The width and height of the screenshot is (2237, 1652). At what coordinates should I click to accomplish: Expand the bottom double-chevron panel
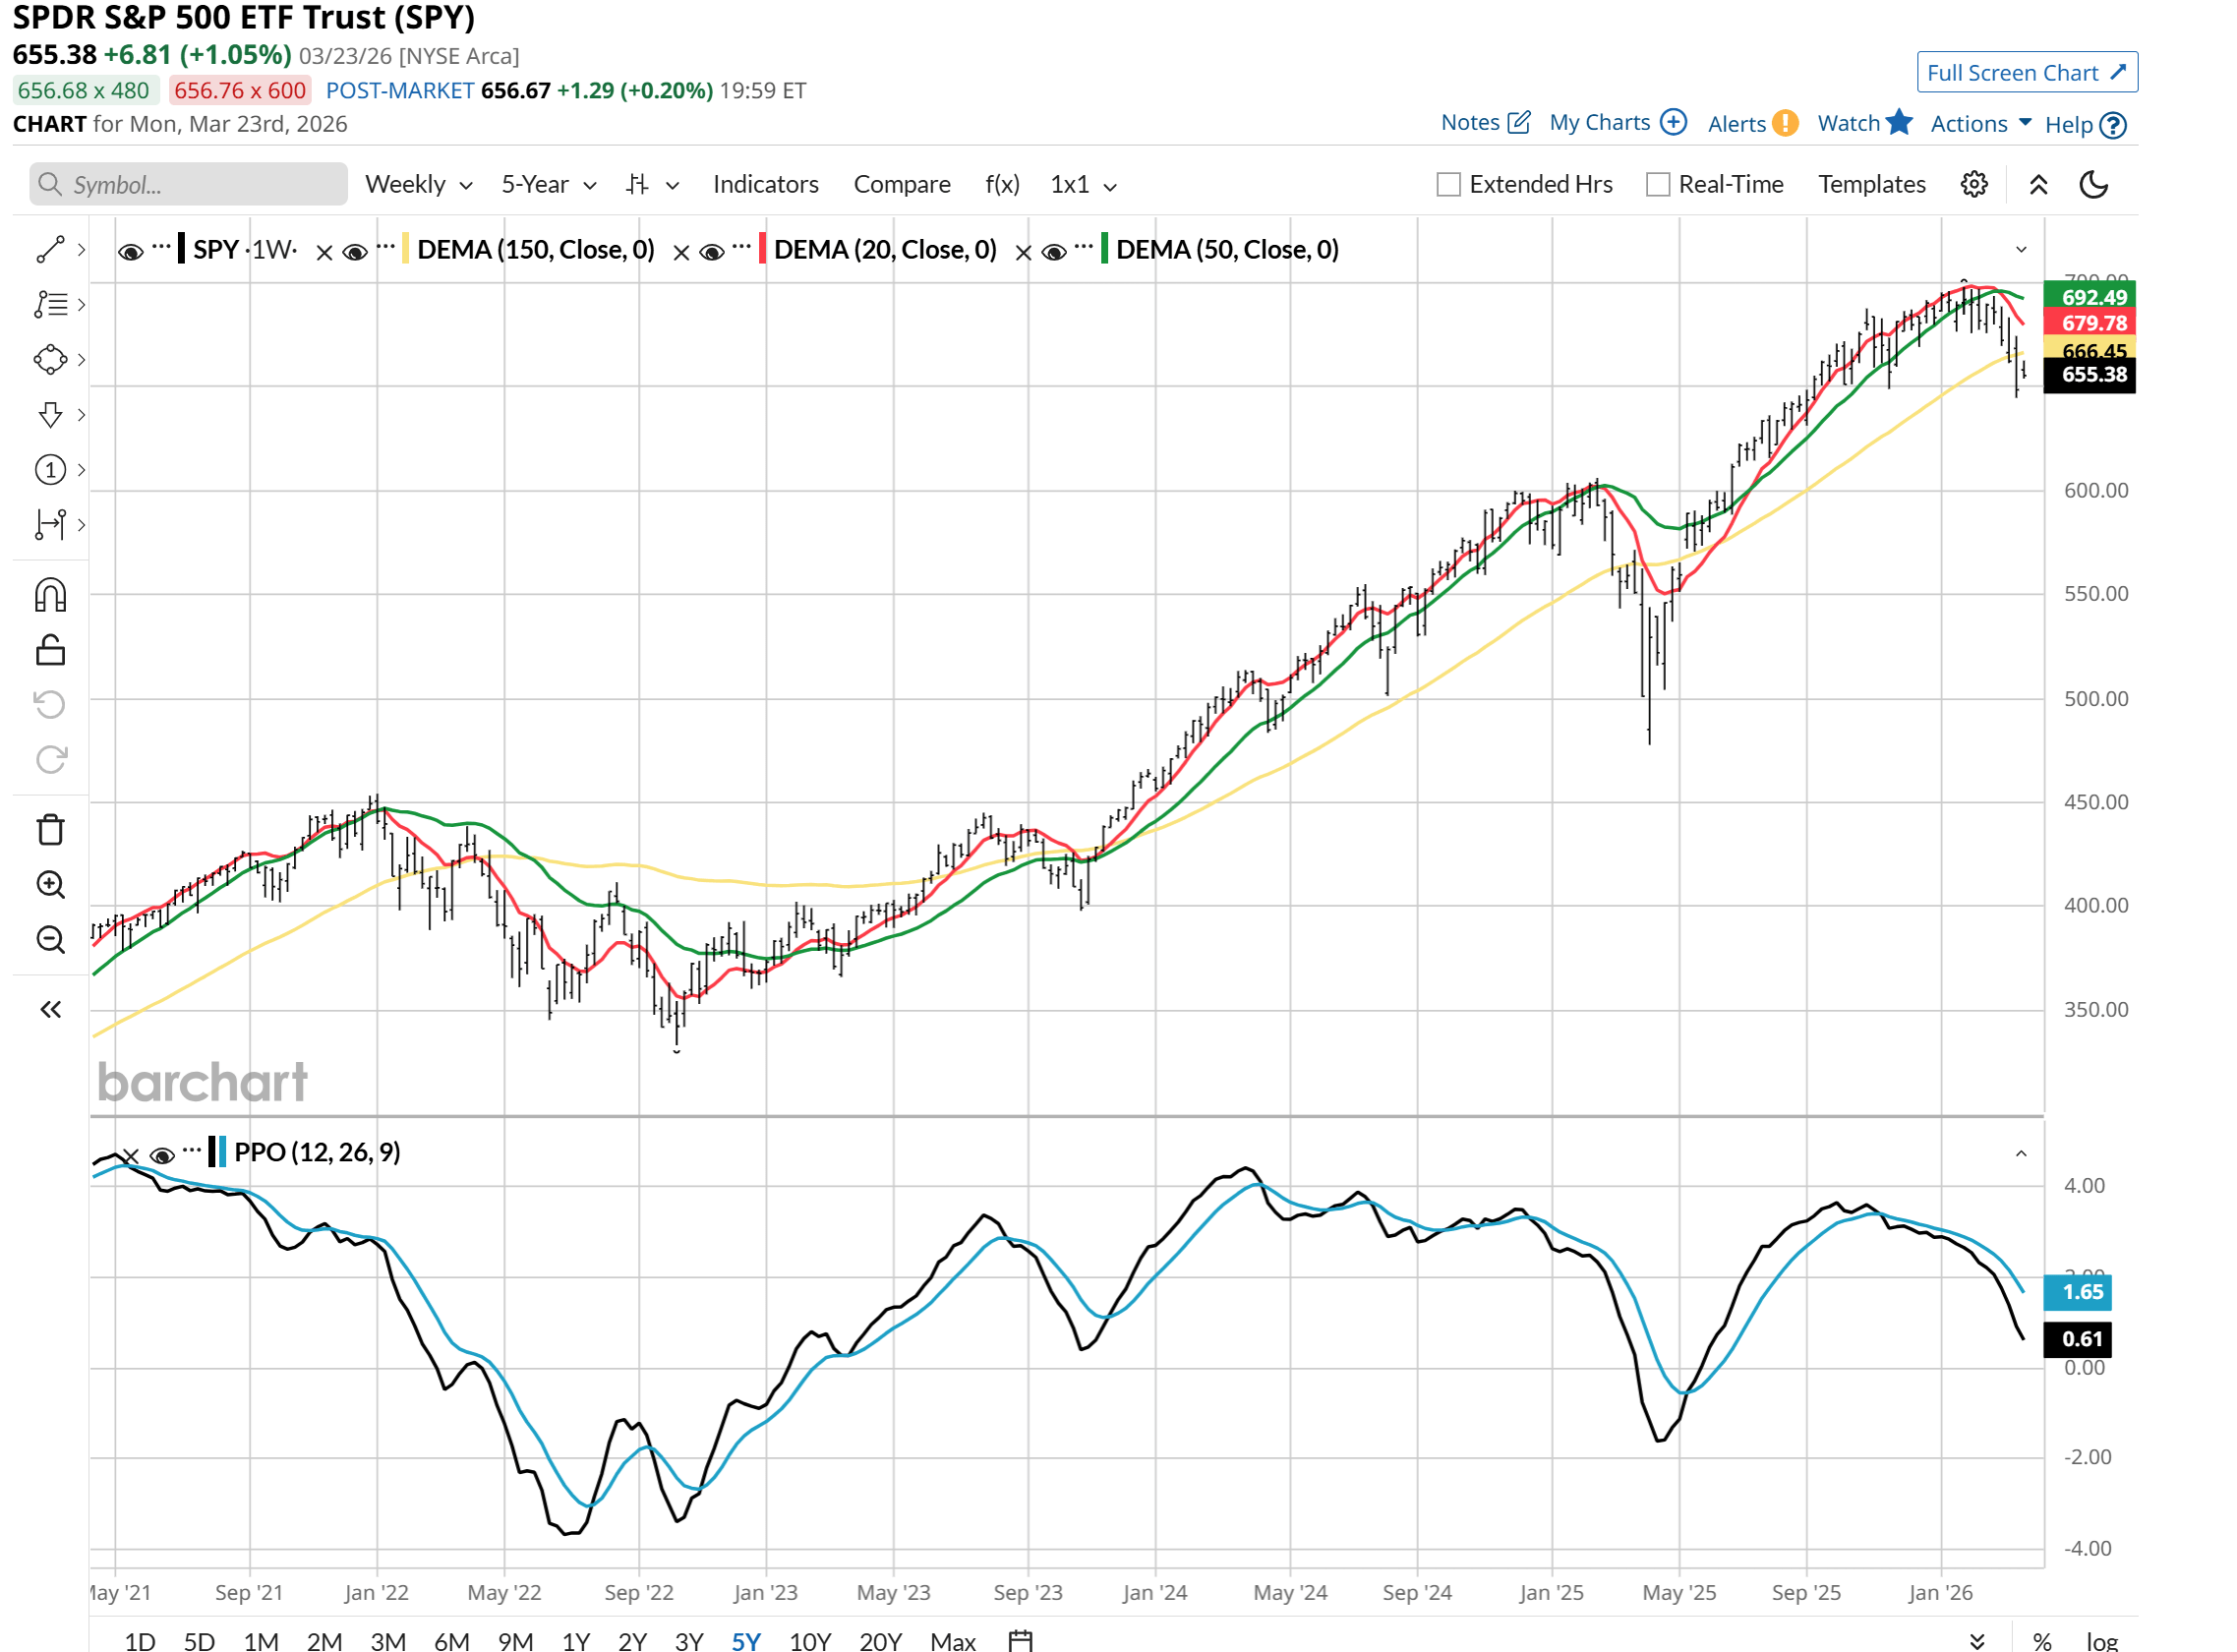point(1977,1641)
